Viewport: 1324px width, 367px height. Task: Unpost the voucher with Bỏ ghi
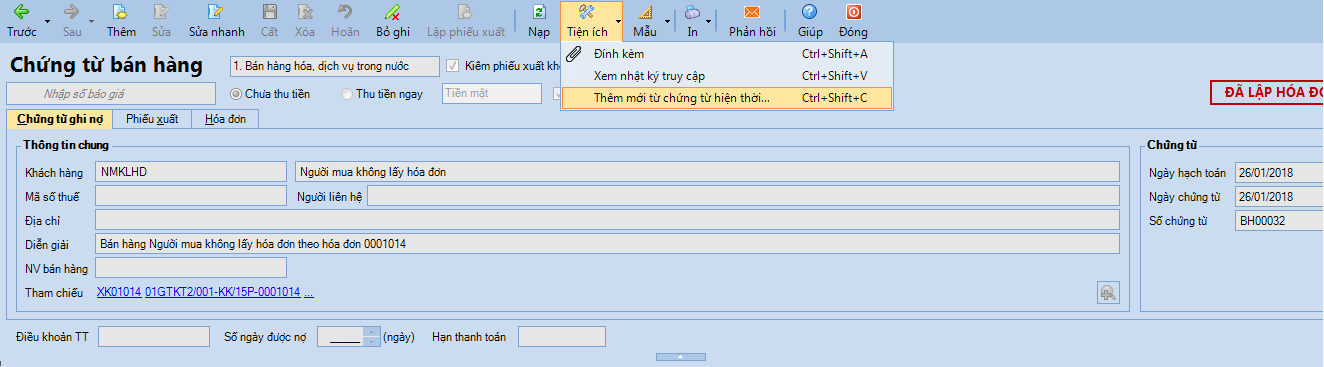pyautogui.click(x=393, y=20)
